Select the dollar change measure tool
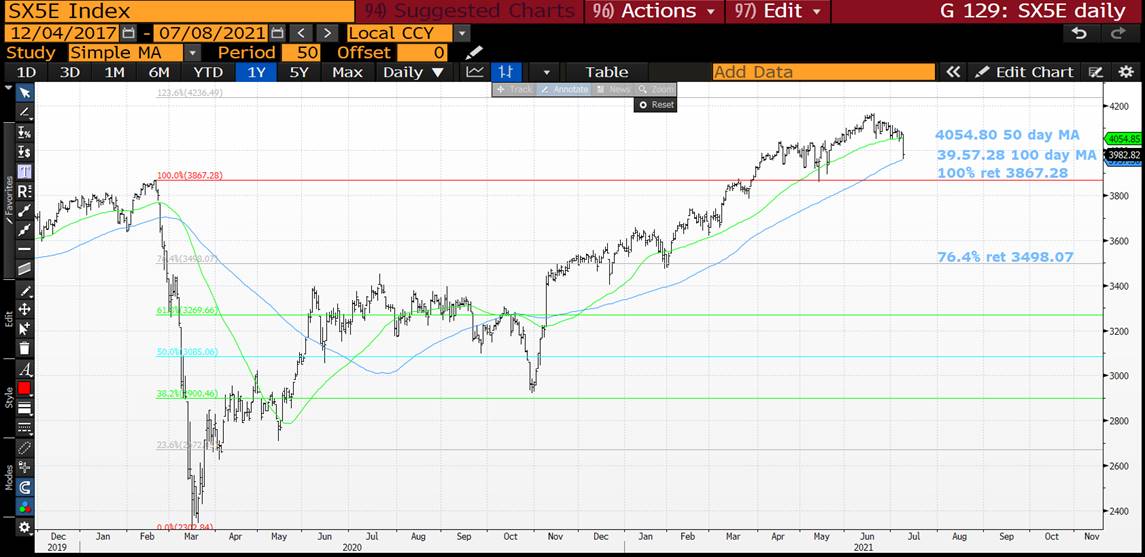 (x=24, y=152)
